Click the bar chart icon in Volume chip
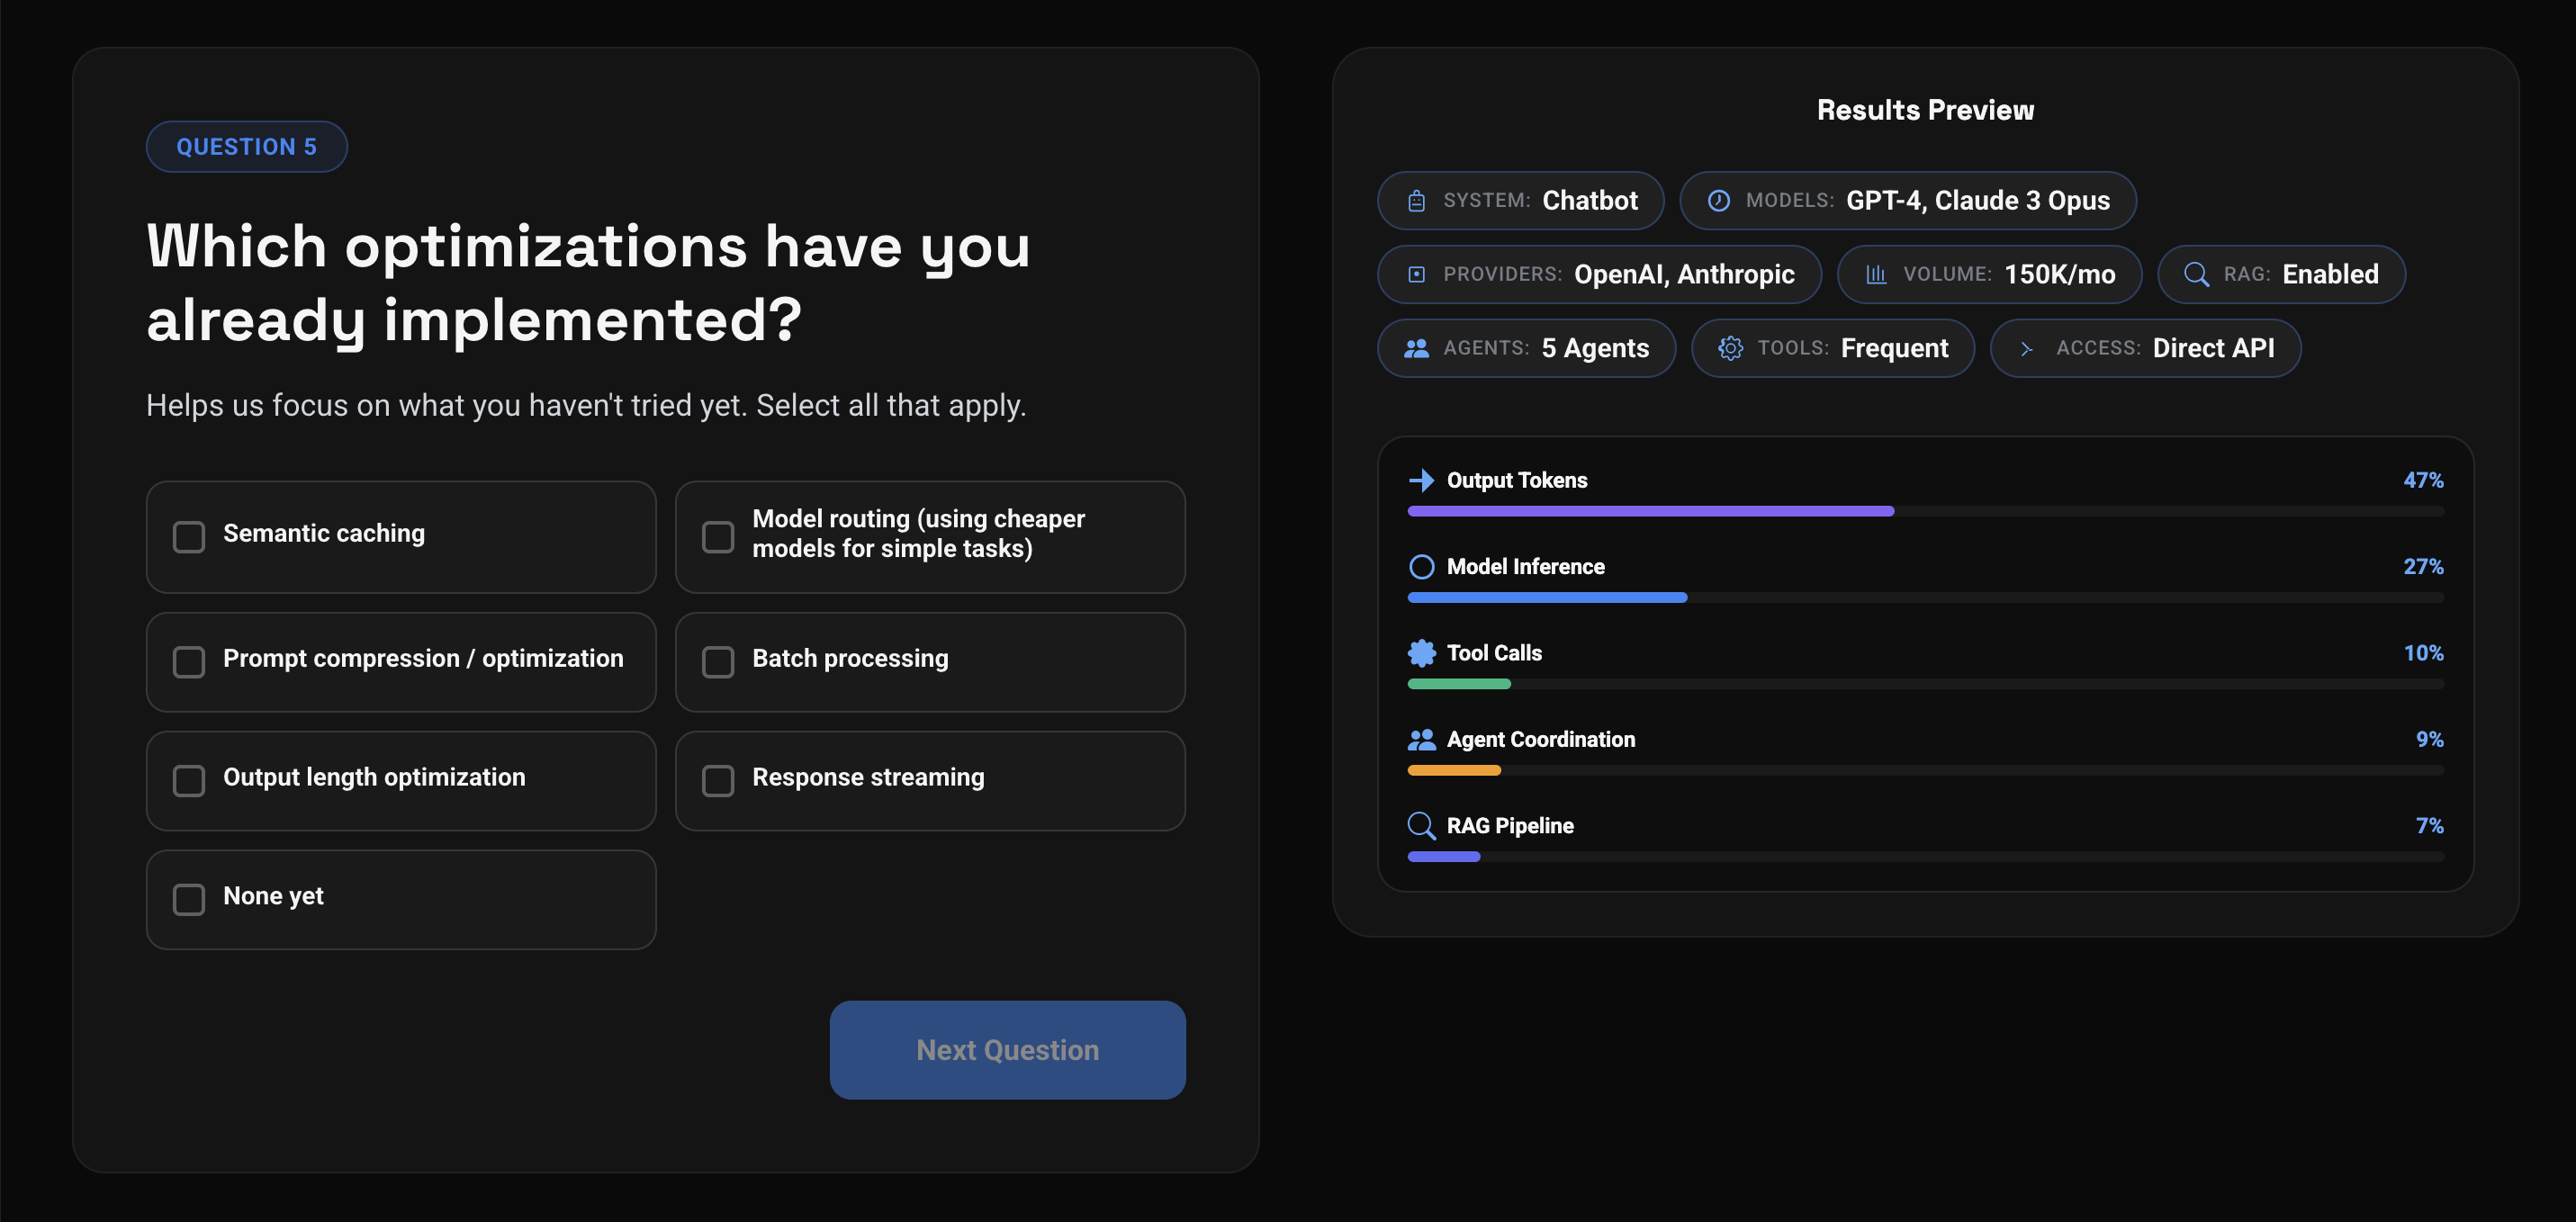 1876,274
